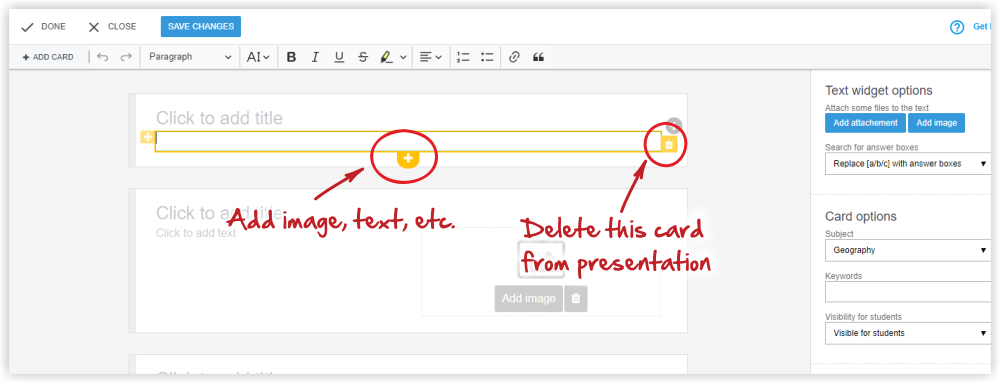Toggle bold formatting
1000x383 pixels.
[291, 57]
